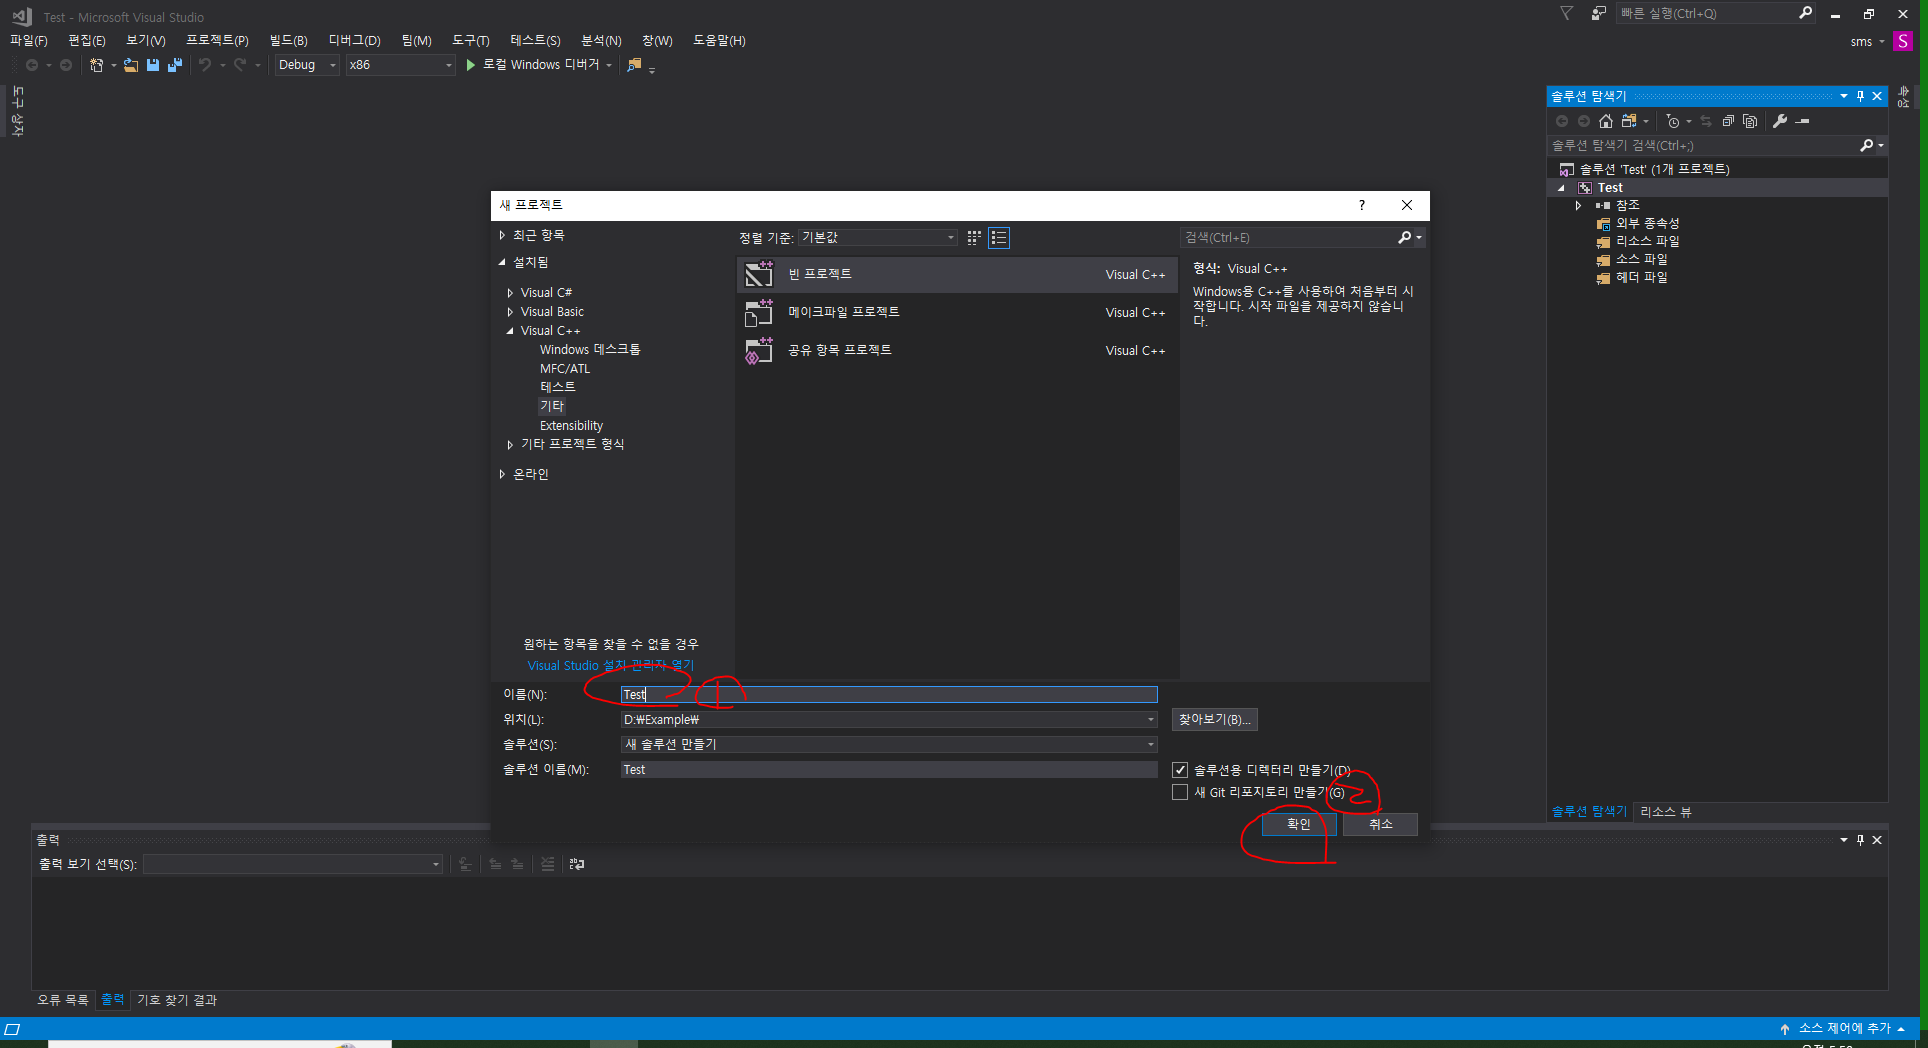Click the notifications filter flag icon
1928x1048 pixels.
tap(1567, 13)
